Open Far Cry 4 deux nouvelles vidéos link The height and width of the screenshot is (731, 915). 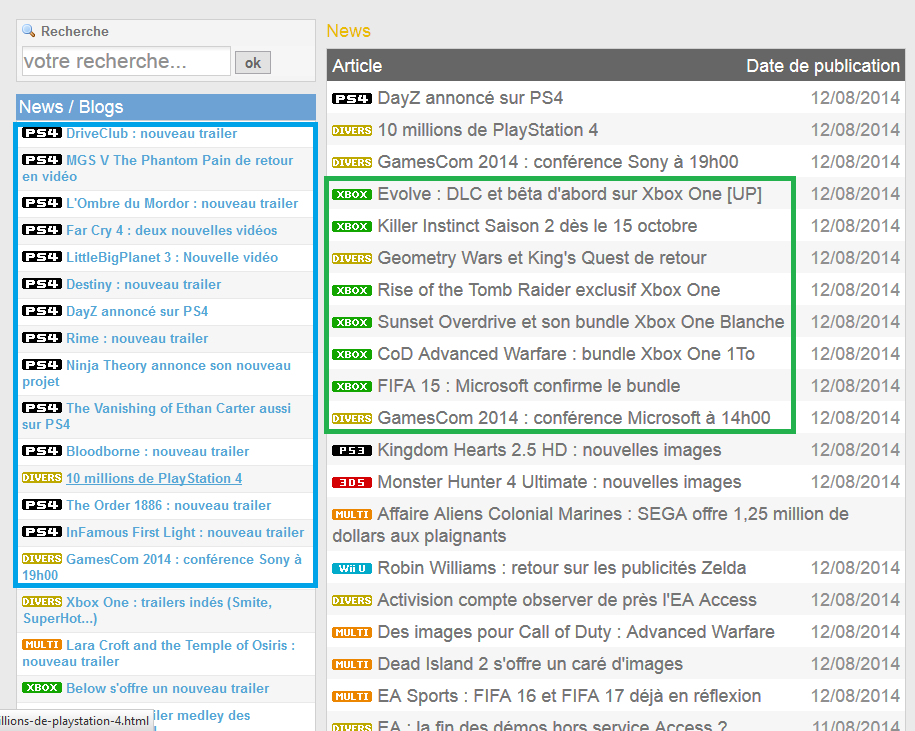pos(172,230)
